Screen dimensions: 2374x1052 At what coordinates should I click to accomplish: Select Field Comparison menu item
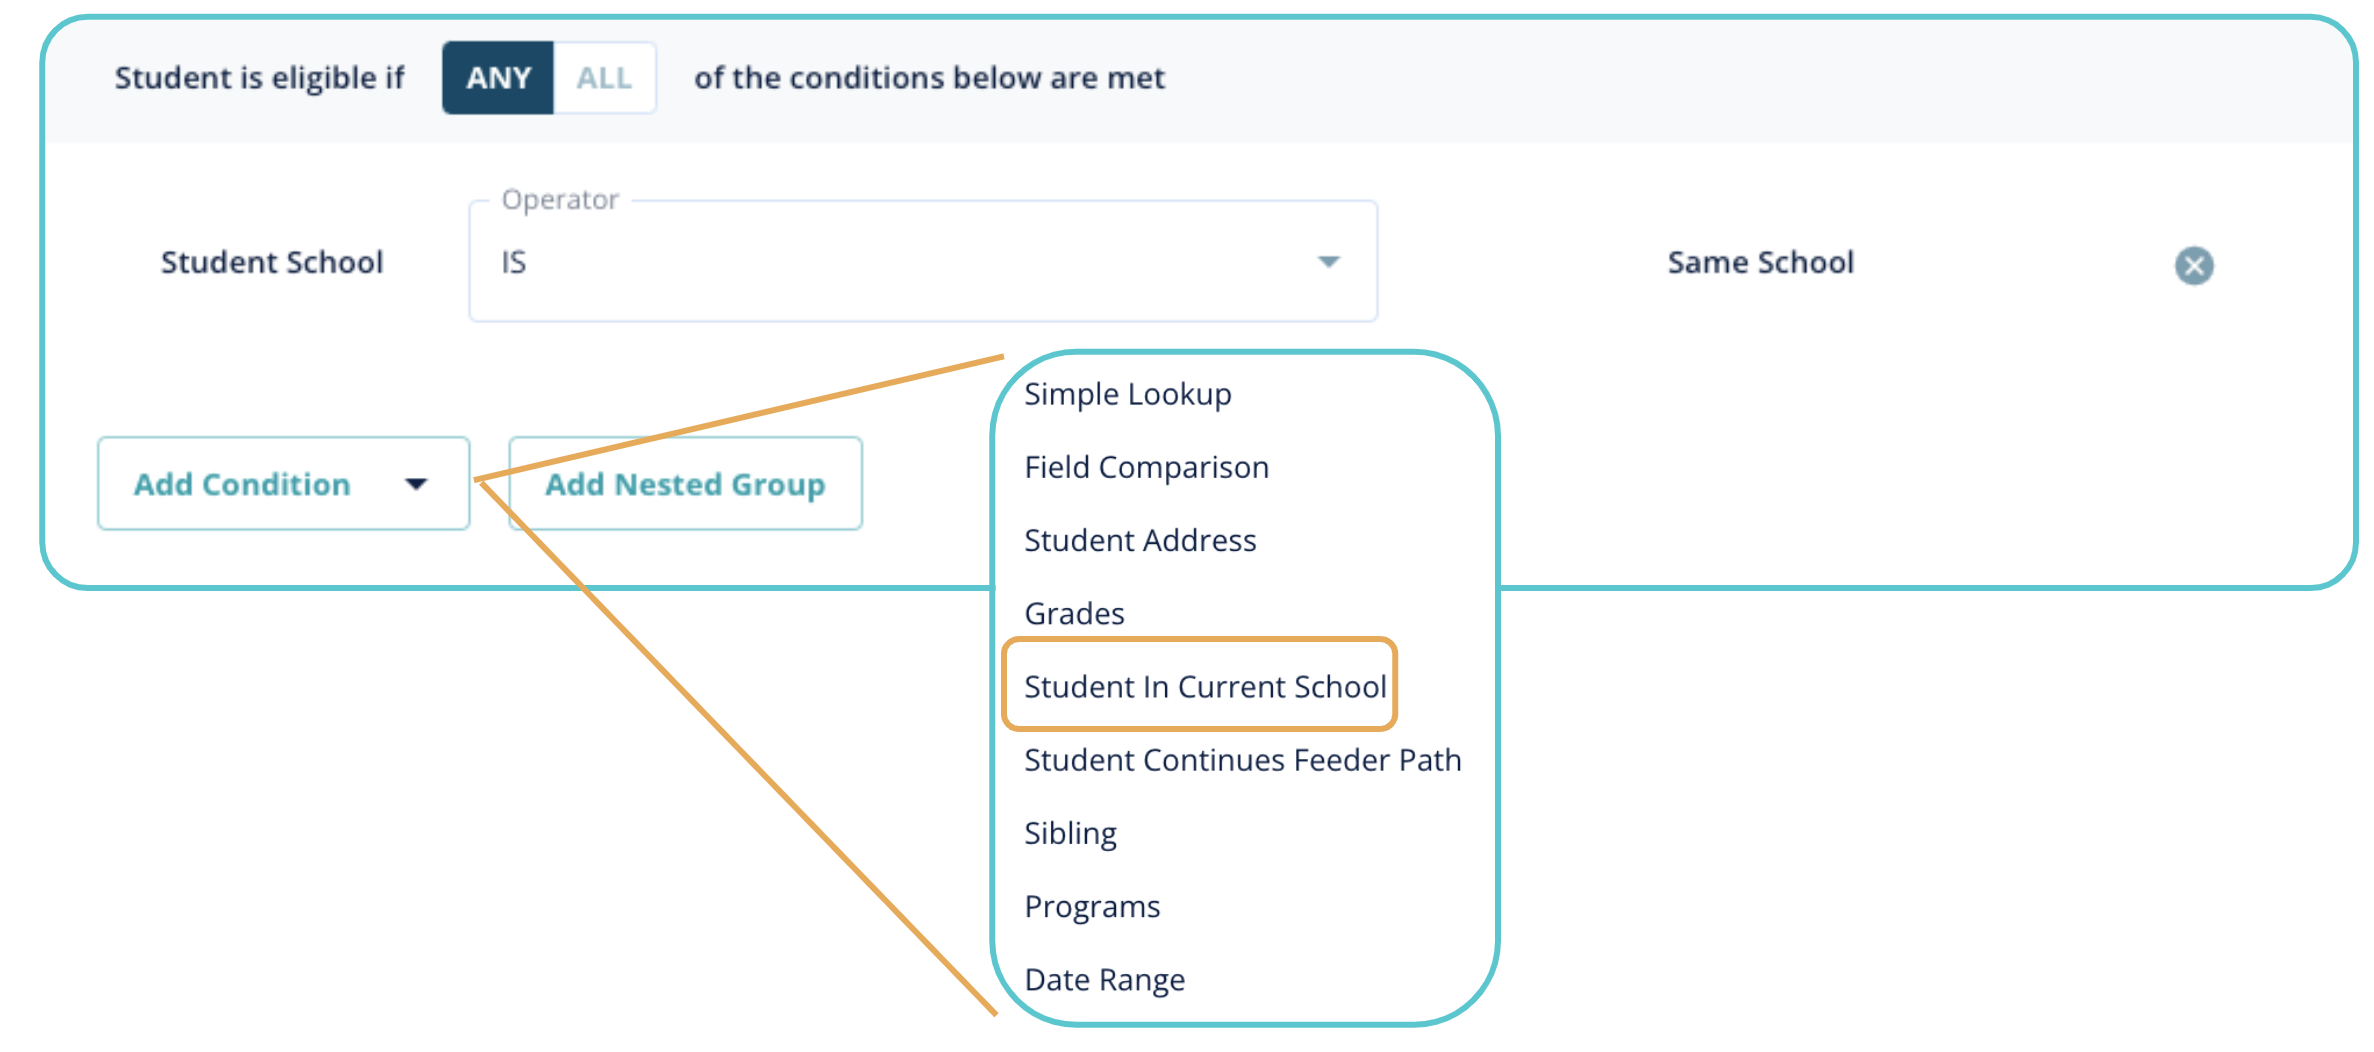(1146, 467)
